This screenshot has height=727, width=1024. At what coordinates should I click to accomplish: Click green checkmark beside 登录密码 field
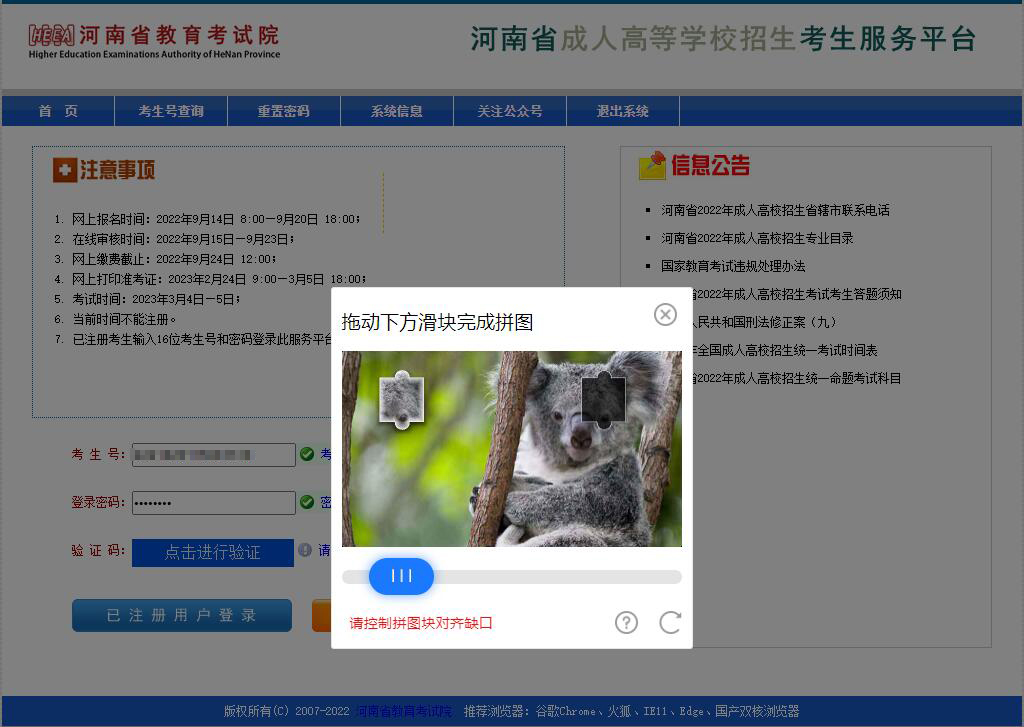(x=307, y=502)
